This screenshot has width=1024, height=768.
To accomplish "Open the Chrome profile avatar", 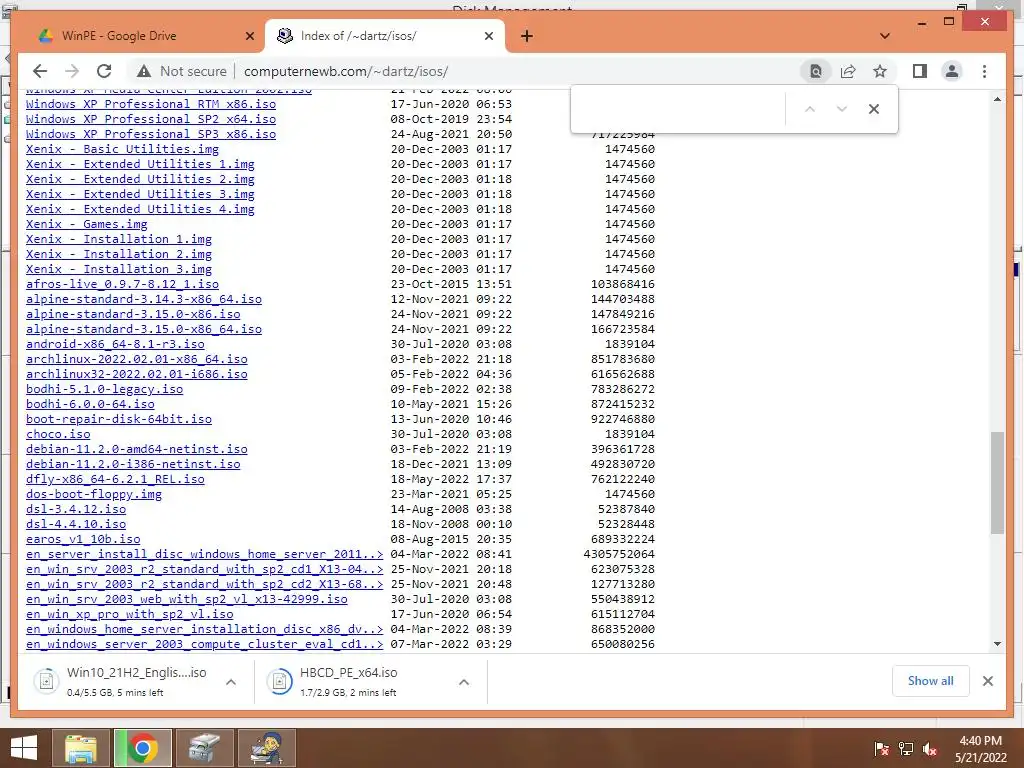I will point(952,71).
